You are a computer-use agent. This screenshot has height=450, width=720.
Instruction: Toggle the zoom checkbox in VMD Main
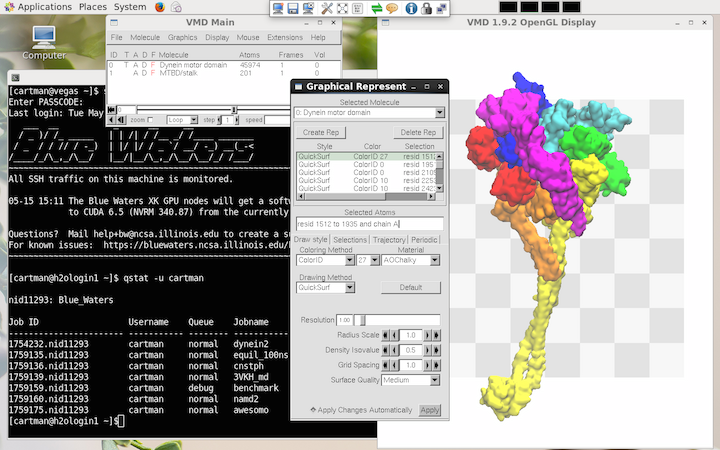150,120
